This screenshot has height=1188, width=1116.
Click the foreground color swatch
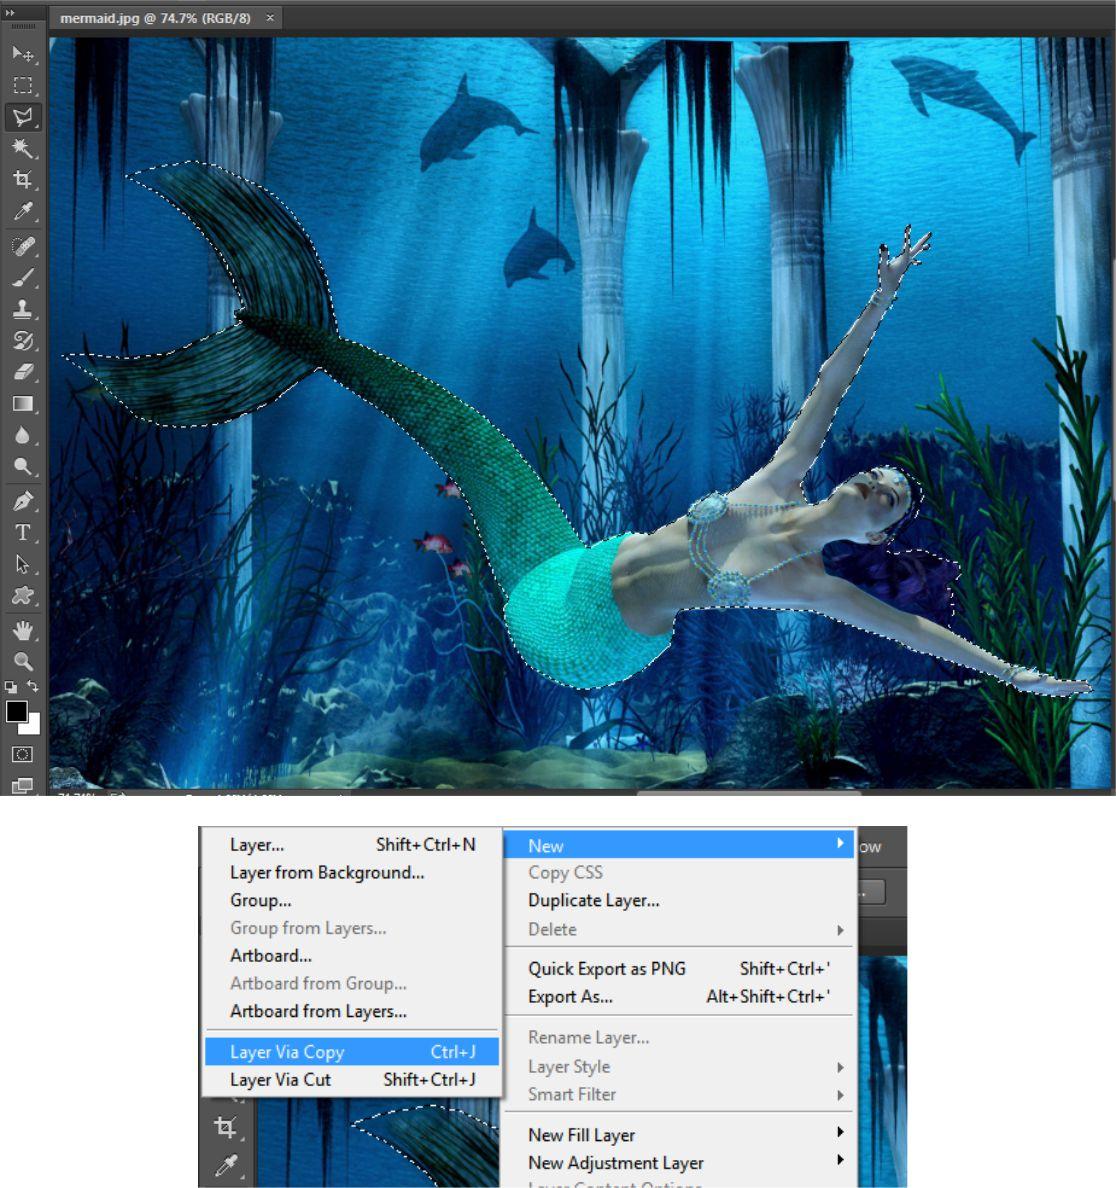(x=16, y=711)
